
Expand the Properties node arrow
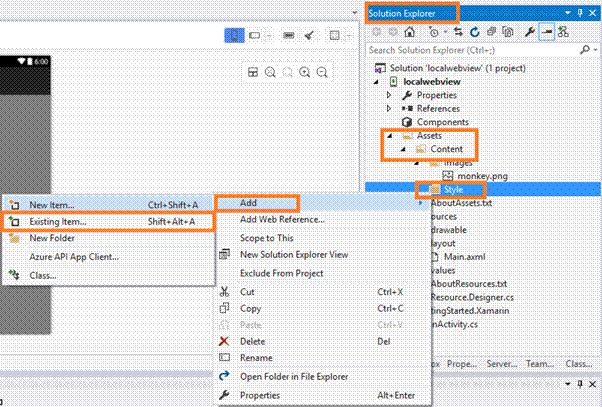(x=389, y=95)
